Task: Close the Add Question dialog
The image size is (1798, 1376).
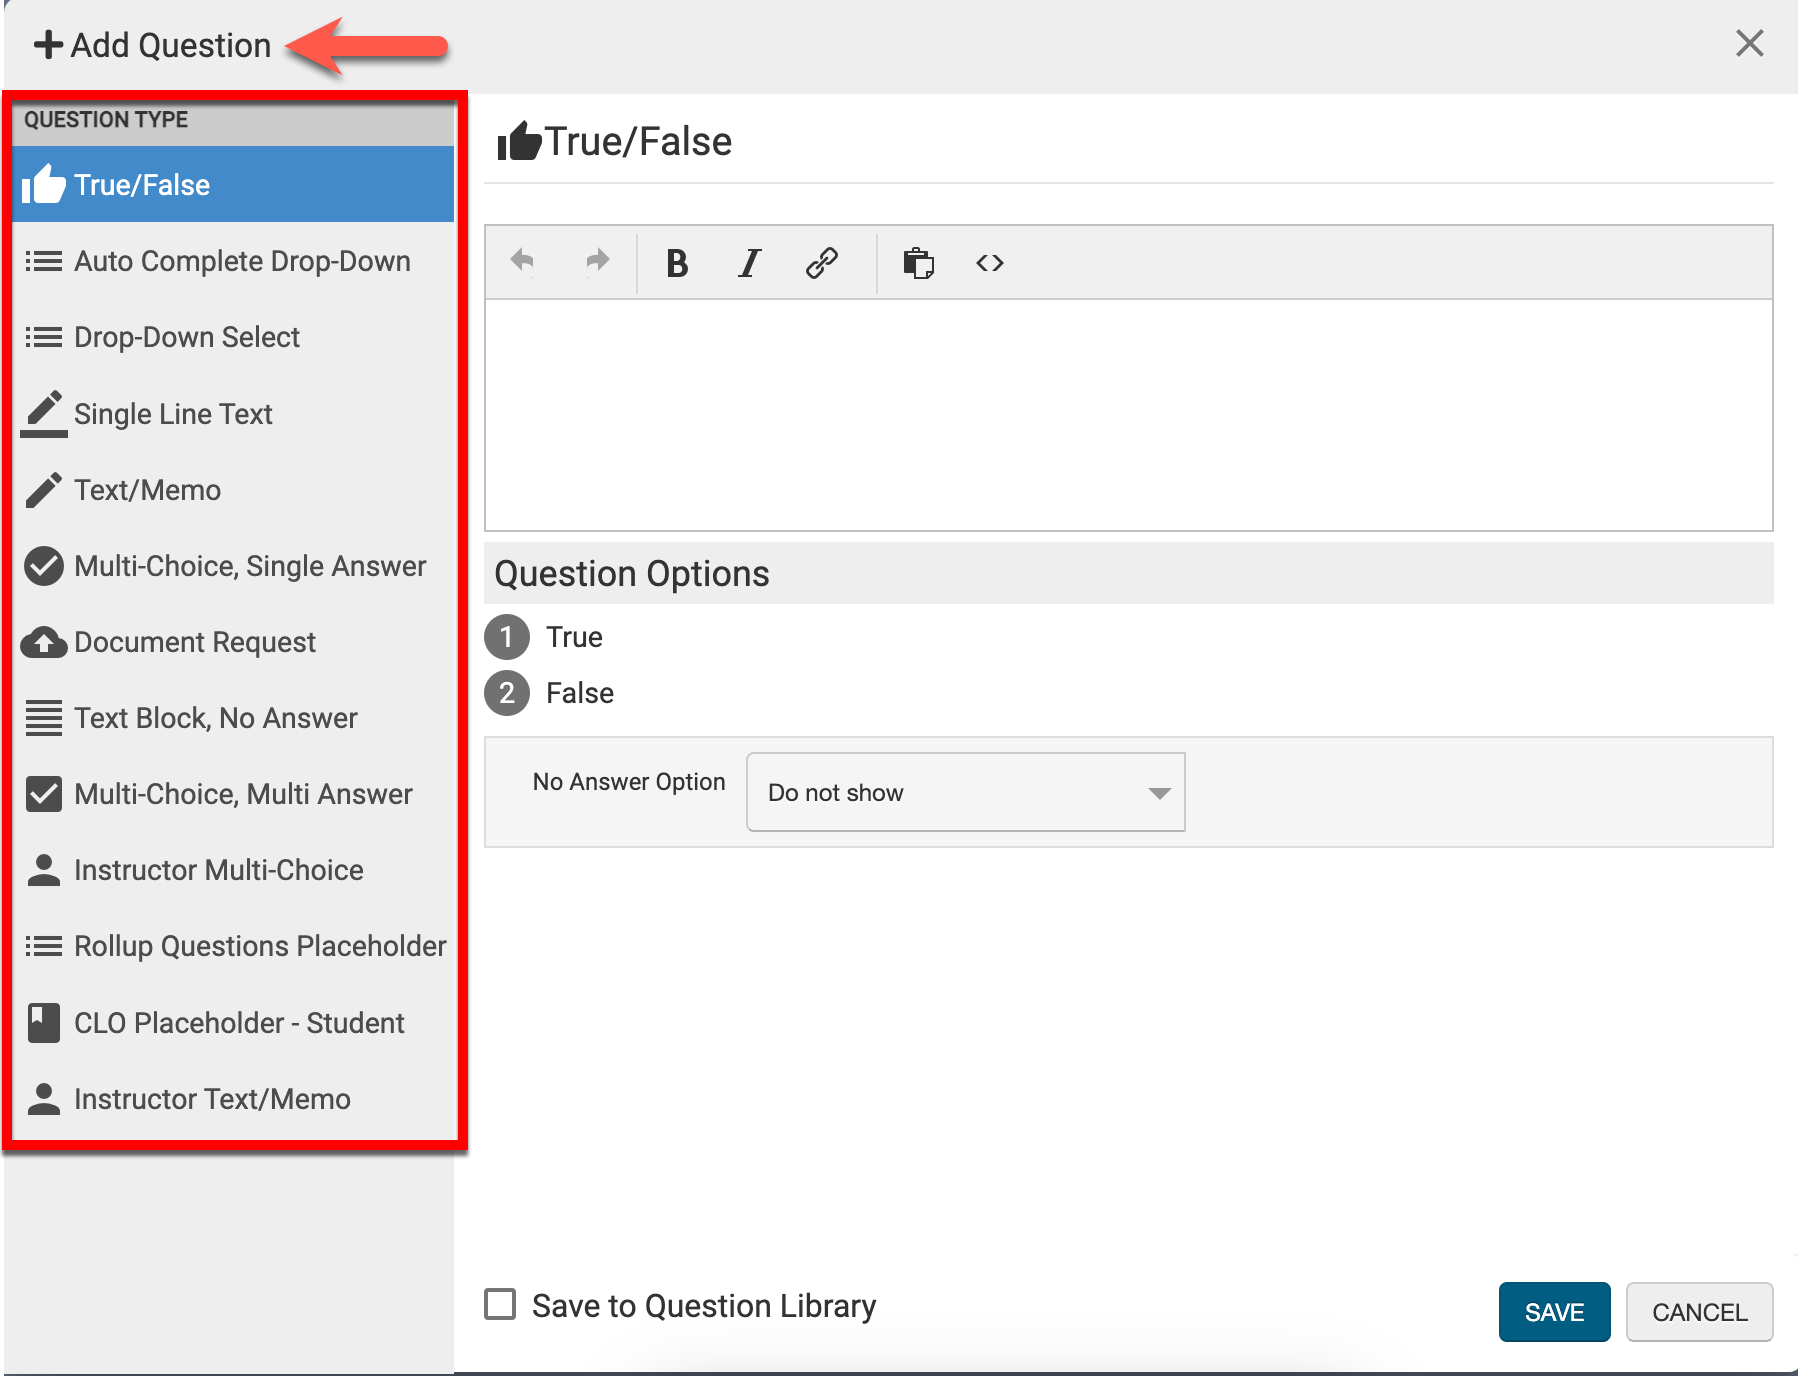Action: tap(1749, 44)
